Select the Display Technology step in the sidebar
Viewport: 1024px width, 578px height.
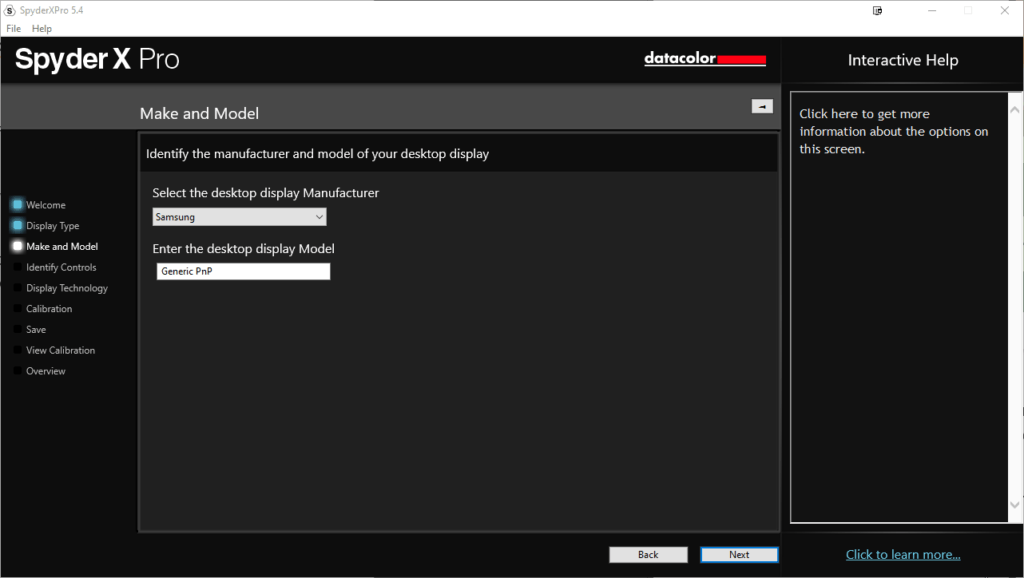pyautogui.click(x=66, y=288)
